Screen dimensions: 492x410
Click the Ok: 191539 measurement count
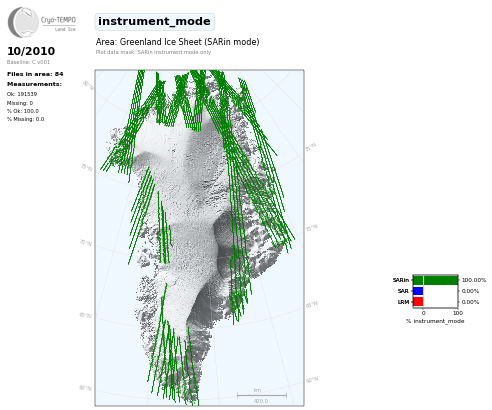point(22,94)
